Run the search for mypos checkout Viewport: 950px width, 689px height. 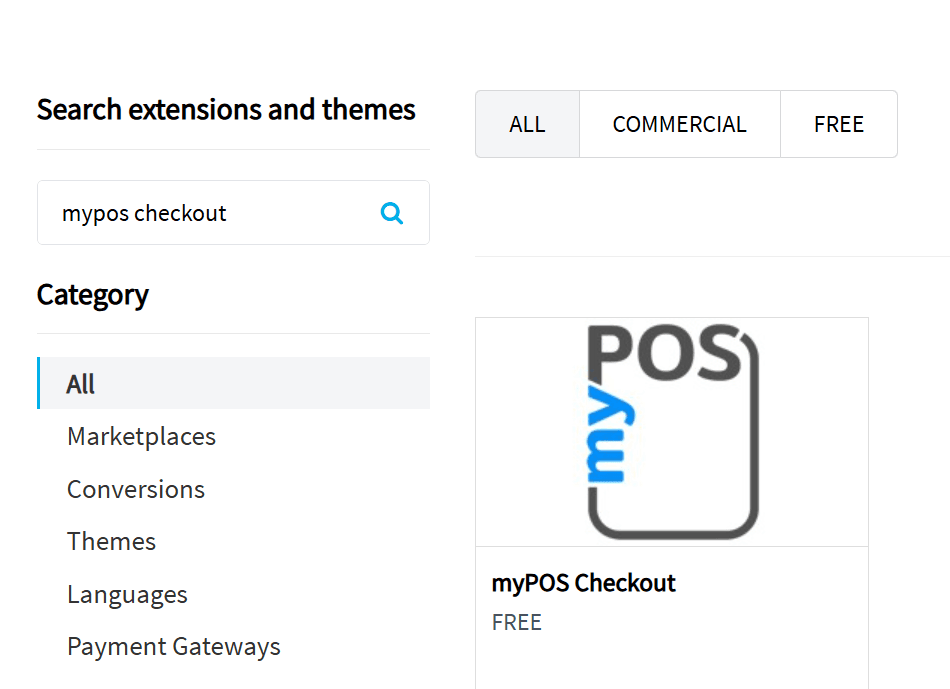(x=391, y=212)
